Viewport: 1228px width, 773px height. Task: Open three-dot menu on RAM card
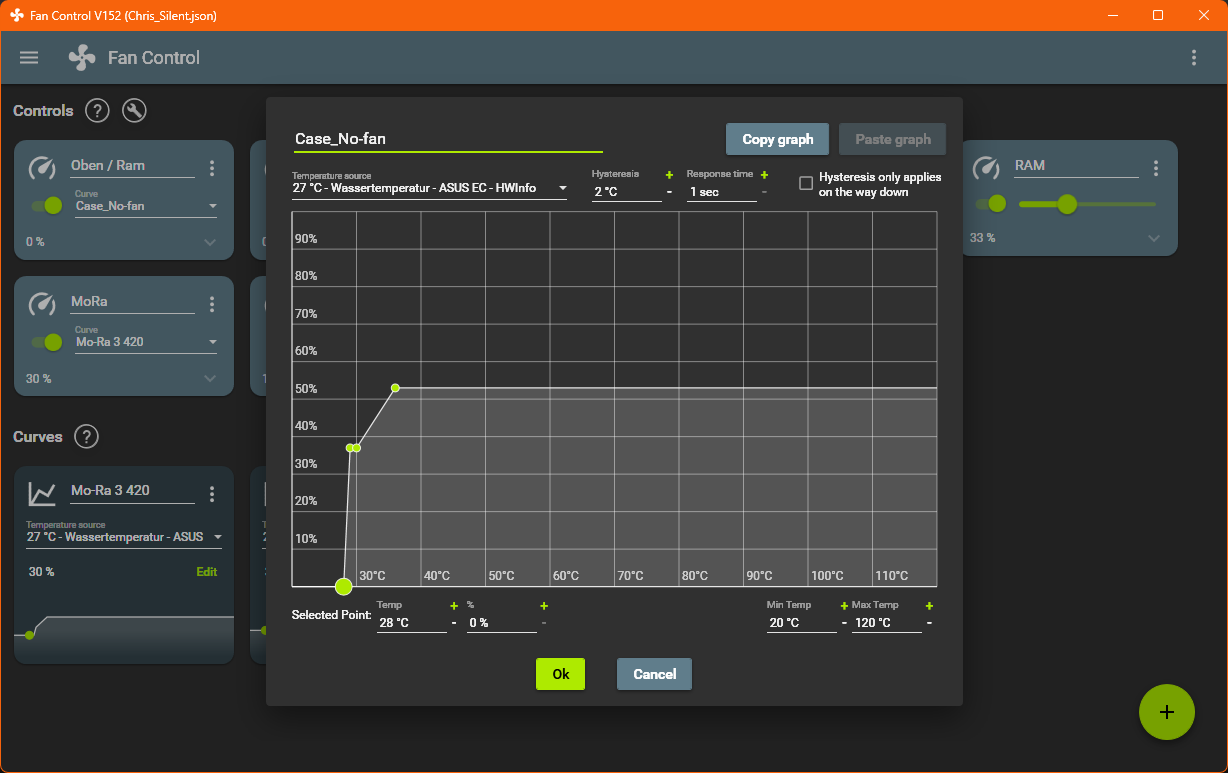pos(1156,168)
